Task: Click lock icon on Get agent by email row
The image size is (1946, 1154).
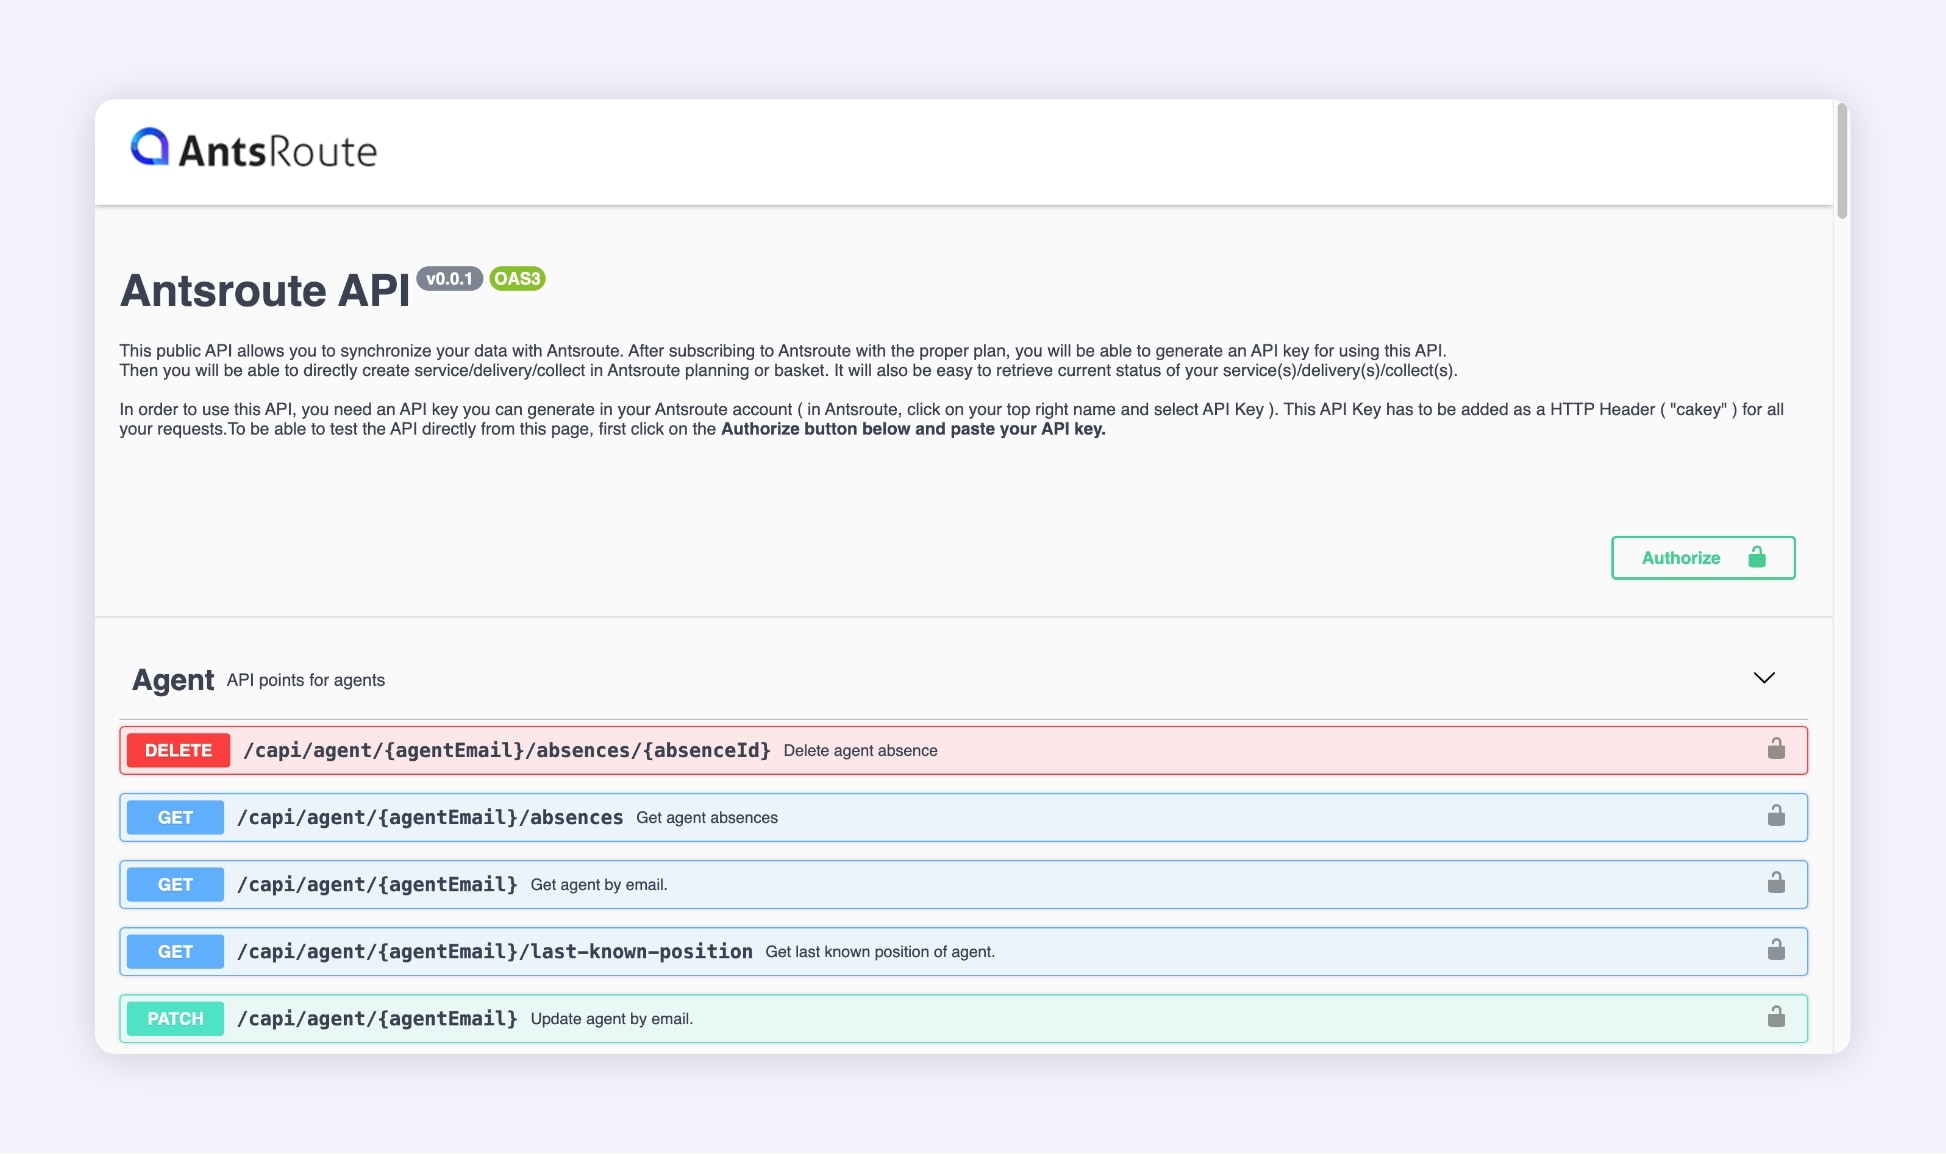Action: click(1775, 883)
